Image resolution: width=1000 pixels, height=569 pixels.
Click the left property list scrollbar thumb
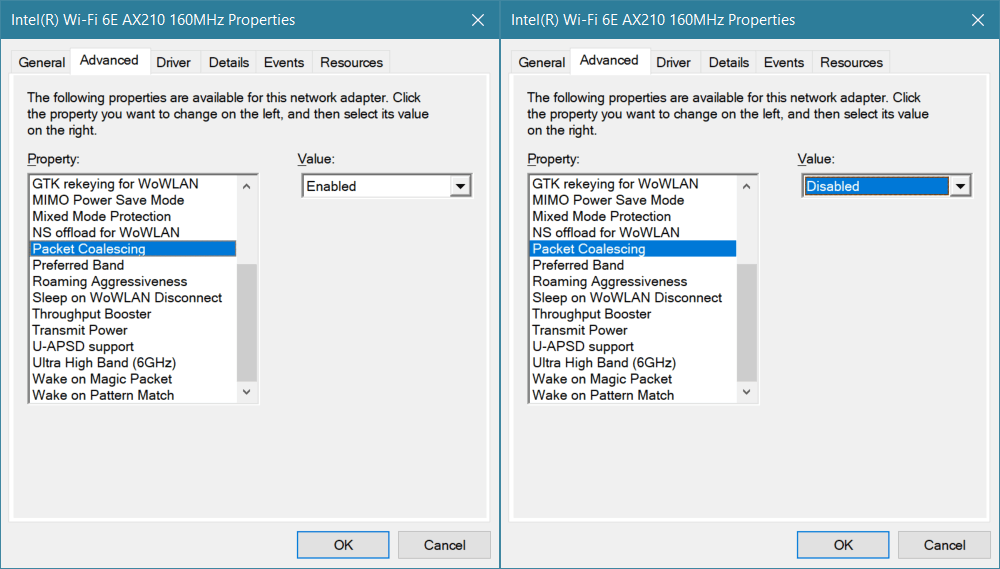pyautogui.click(x=247, y=322)
